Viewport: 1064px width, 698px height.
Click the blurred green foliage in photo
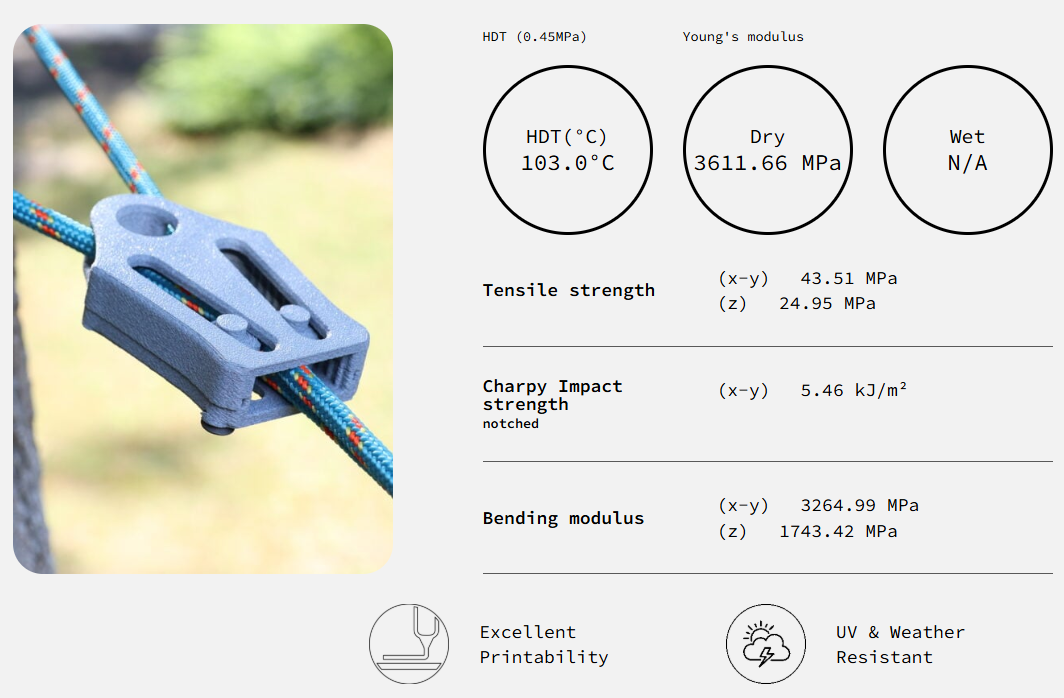pyautogui.click(x=270, y=80)
